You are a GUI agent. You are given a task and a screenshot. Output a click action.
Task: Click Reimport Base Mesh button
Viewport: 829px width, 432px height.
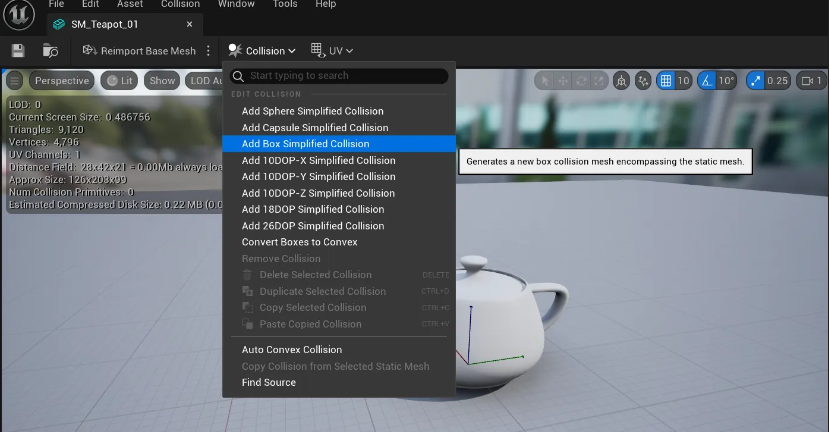139,51
